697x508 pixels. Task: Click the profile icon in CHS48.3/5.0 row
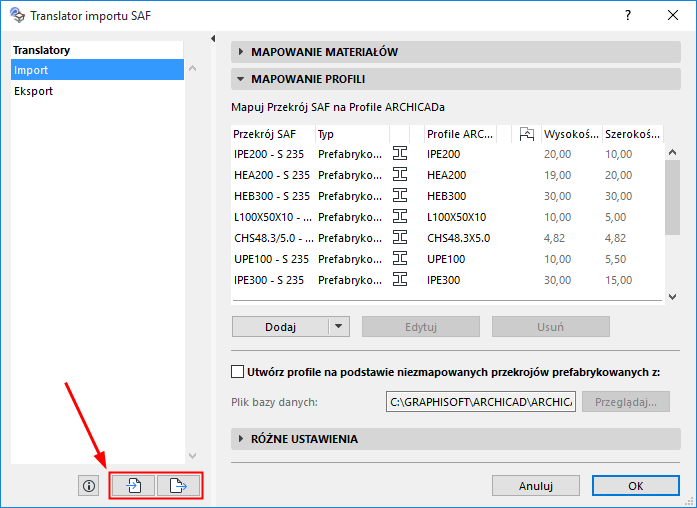(x=400, y=238)
